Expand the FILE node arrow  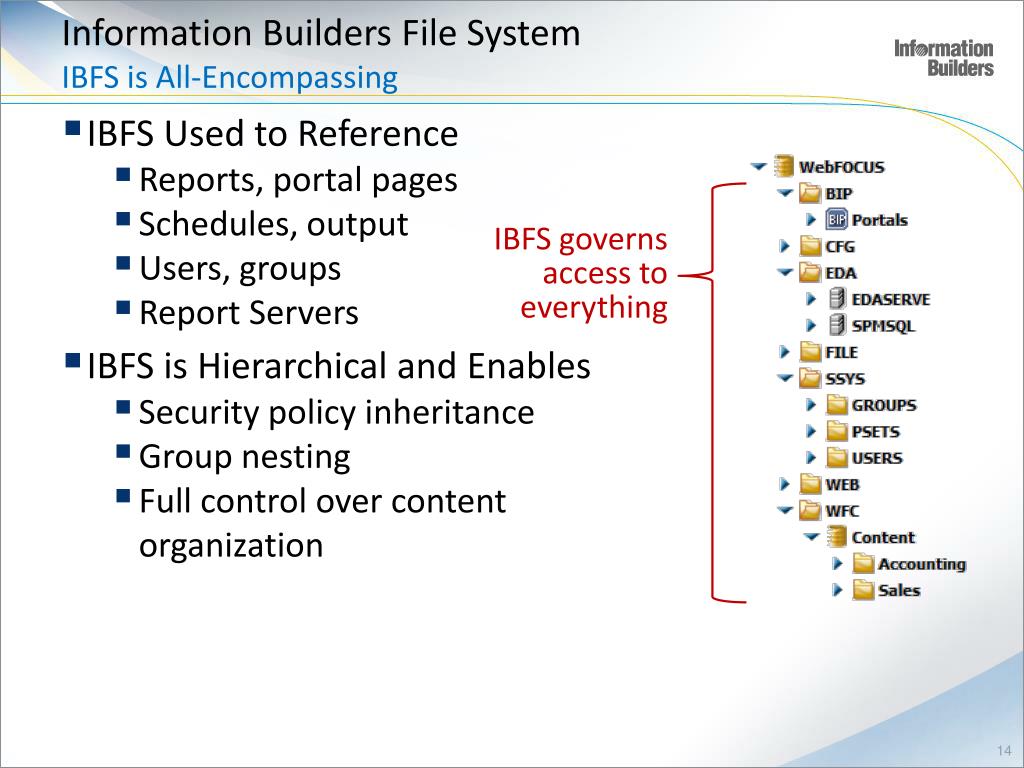(x=785, y=352)
